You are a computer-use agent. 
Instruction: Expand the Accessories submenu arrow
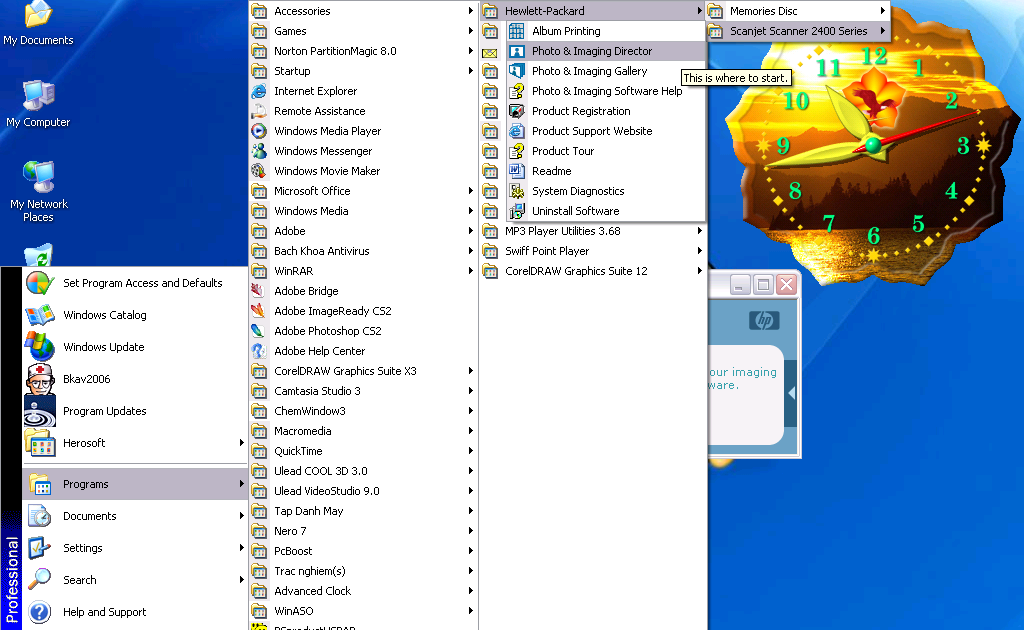pos(470,11)
